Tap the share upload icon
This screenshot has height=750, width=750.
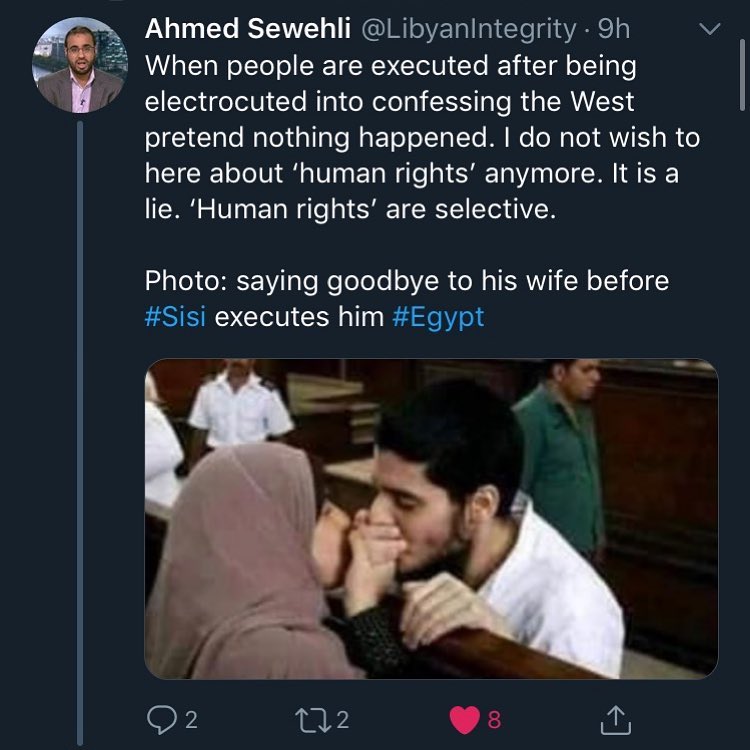click(x=616, y=720)
